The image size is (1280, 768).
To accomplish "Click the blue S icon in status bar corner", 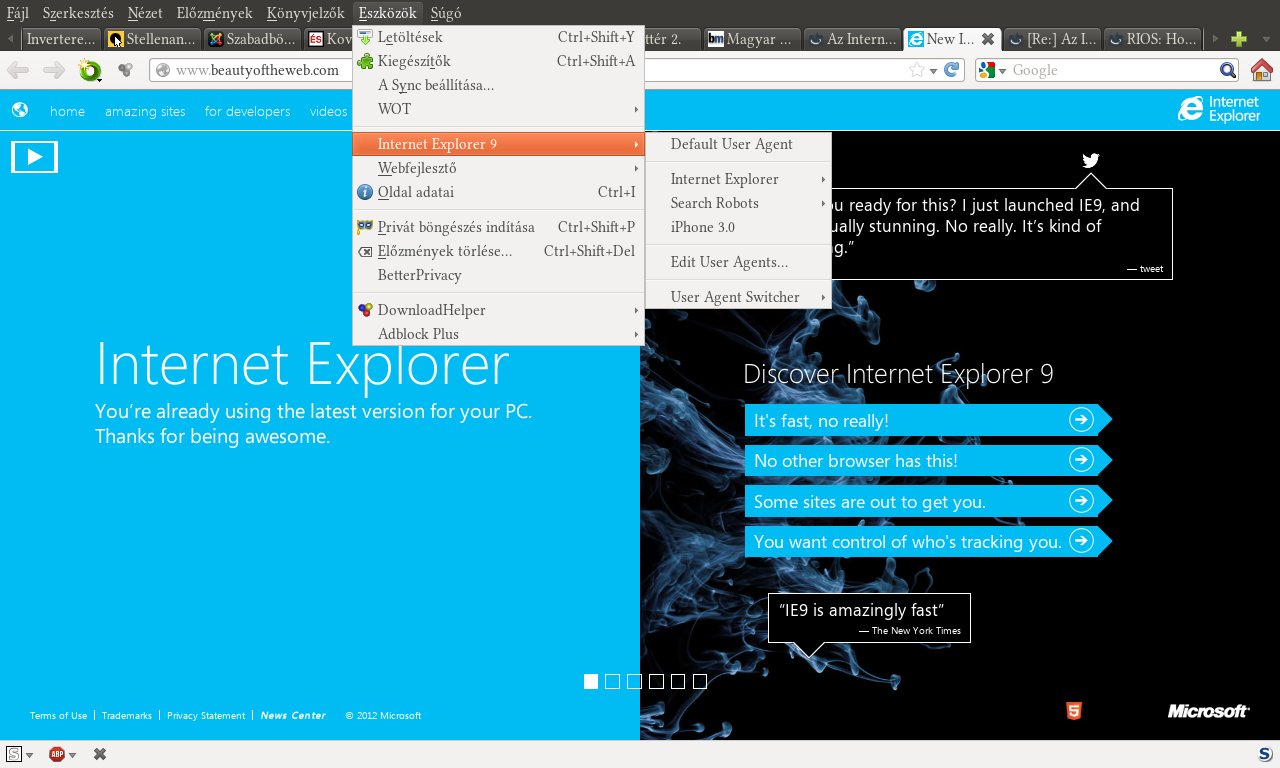I will pos(1265,754).
